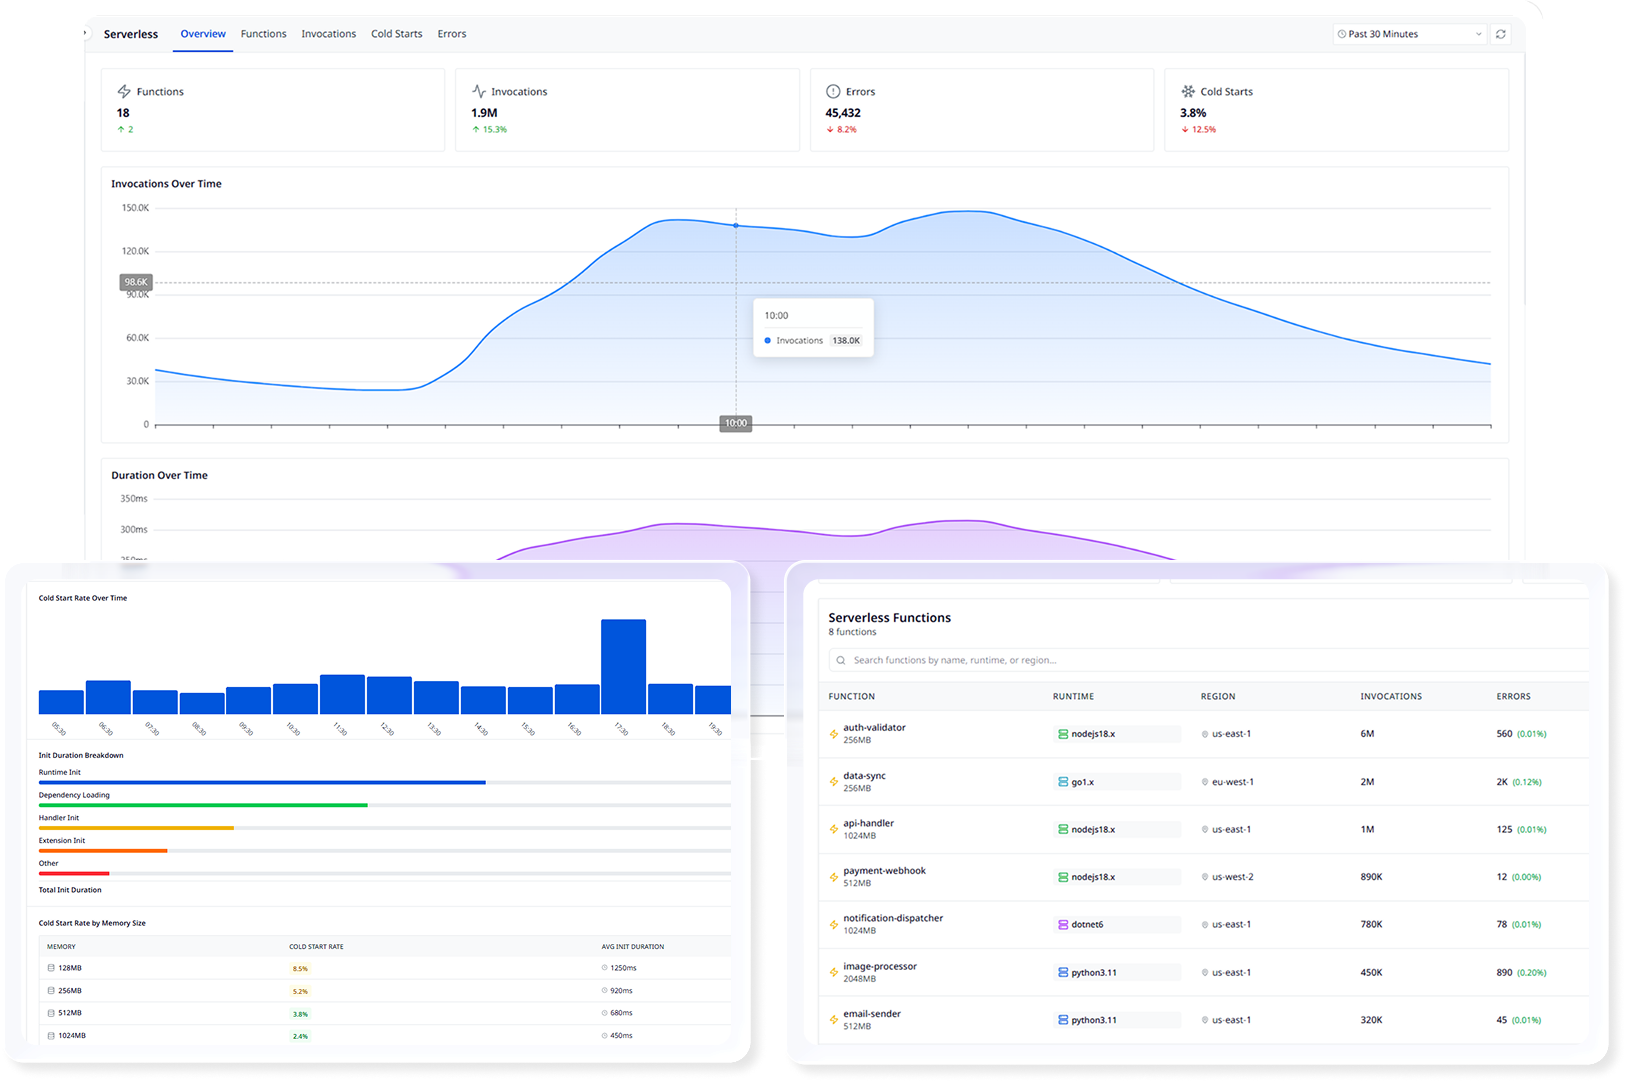The width and height of the screenshot is (1627, 1083).
Task: Click the Invocations pulse icon in the summary card
Action: 478,91
